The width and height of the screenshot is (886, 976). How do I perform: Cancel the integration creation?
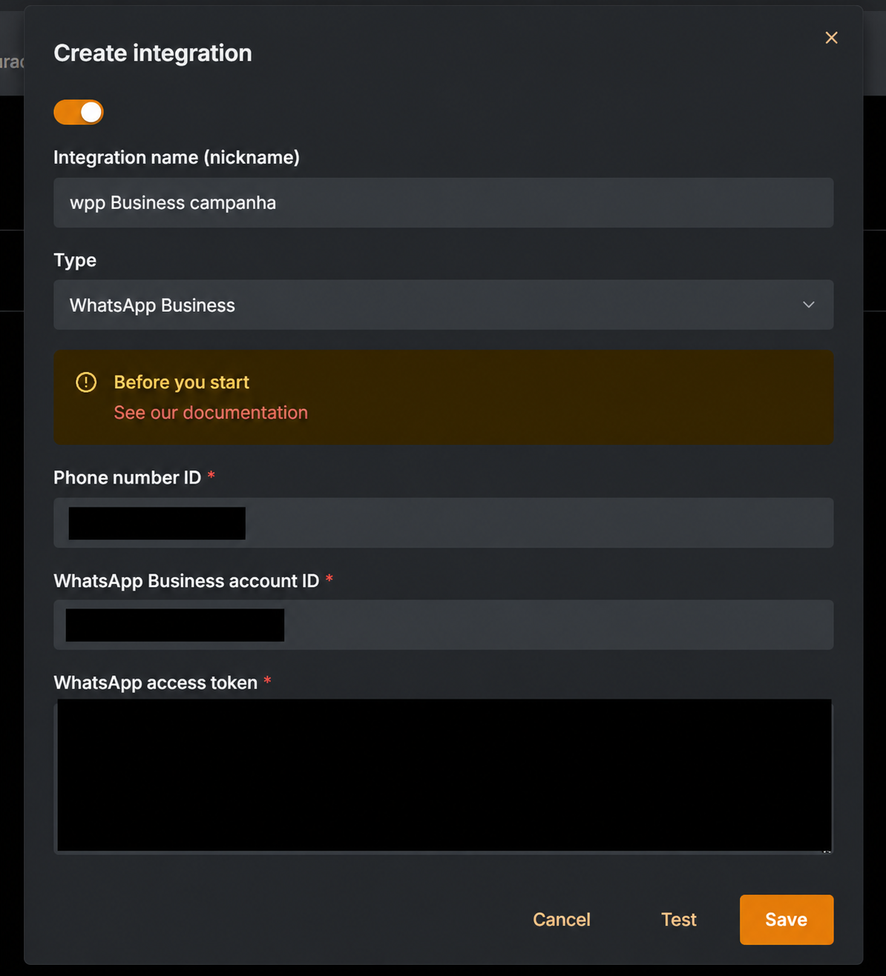click(x=562, y=920)
